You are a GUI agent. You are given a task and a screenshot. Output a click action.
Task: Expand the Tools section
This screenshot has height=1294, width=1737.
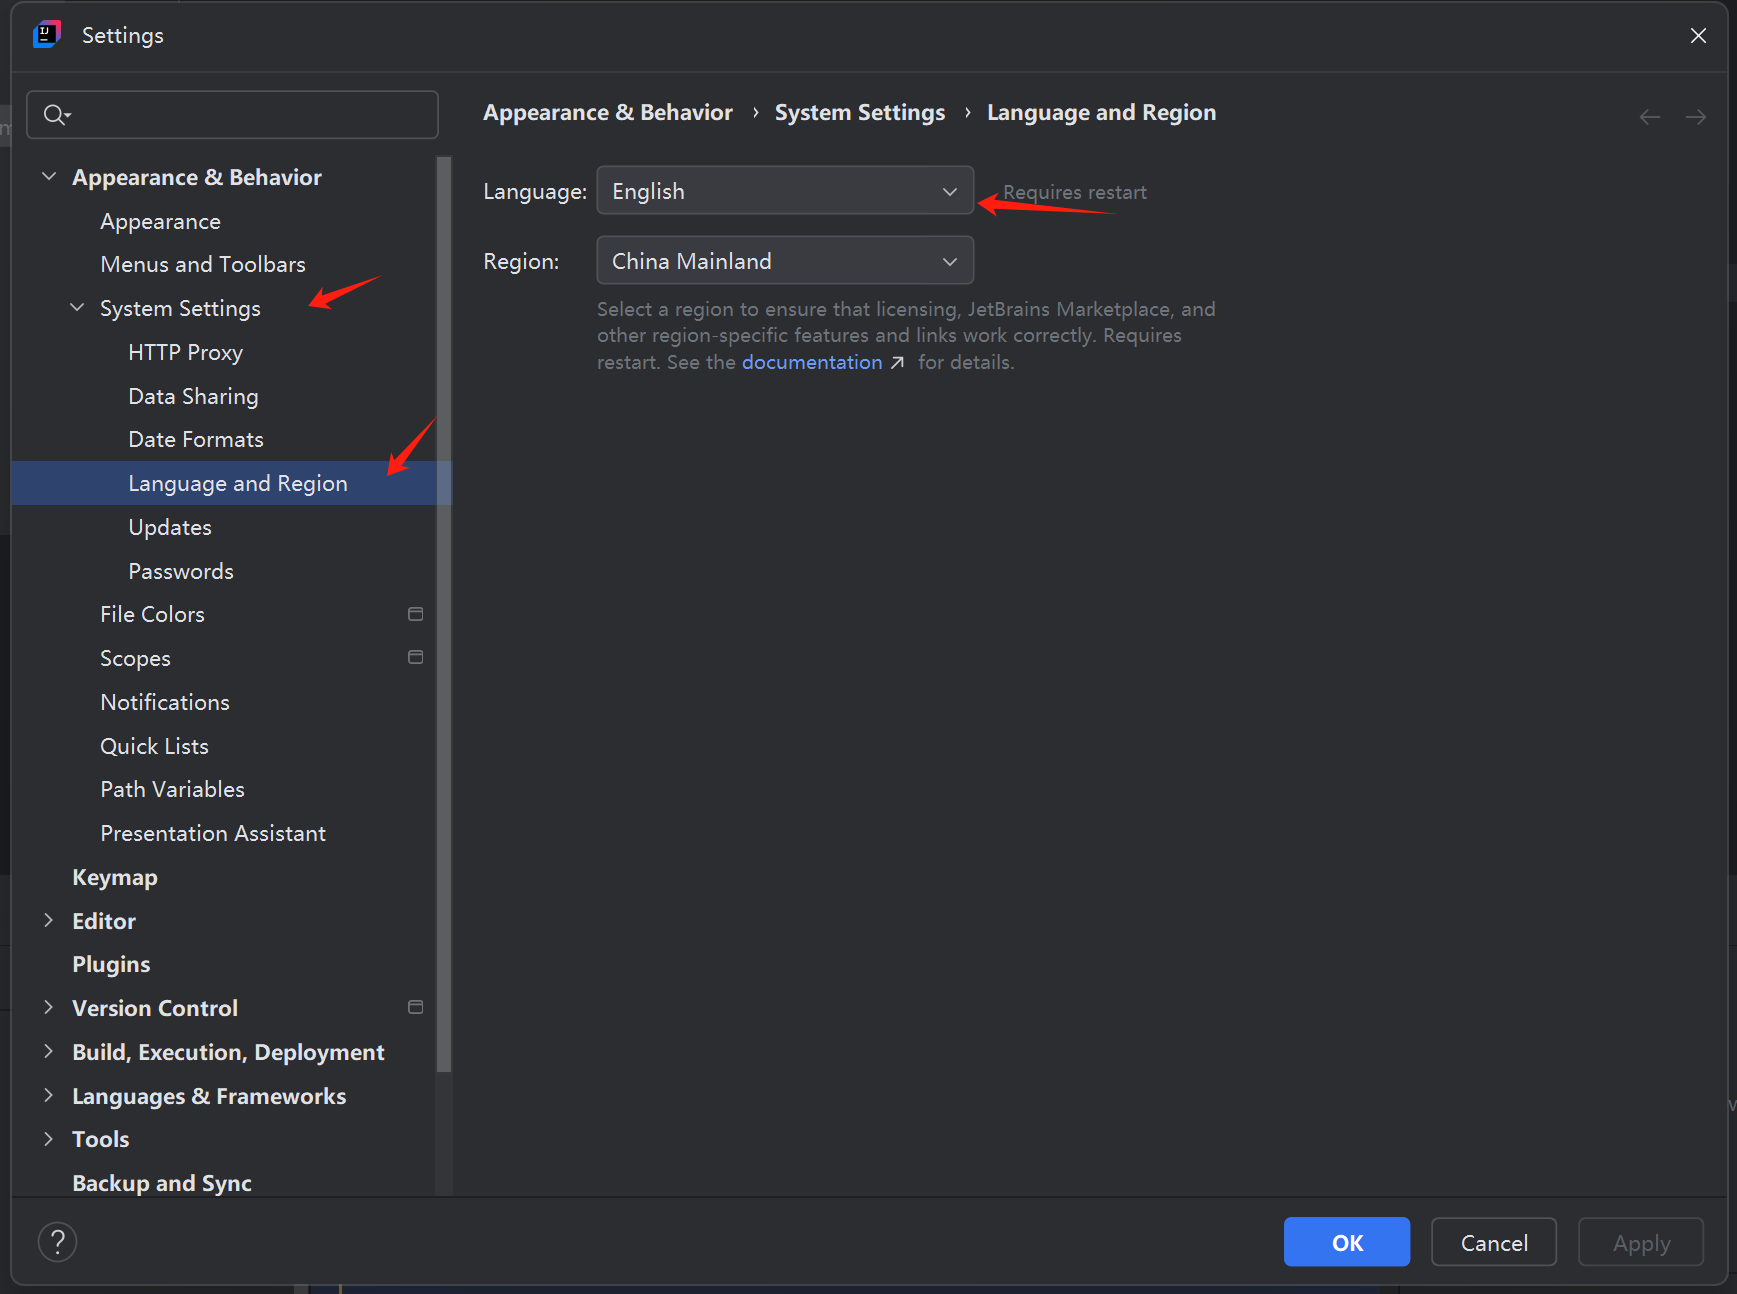tap(48, 1139)
